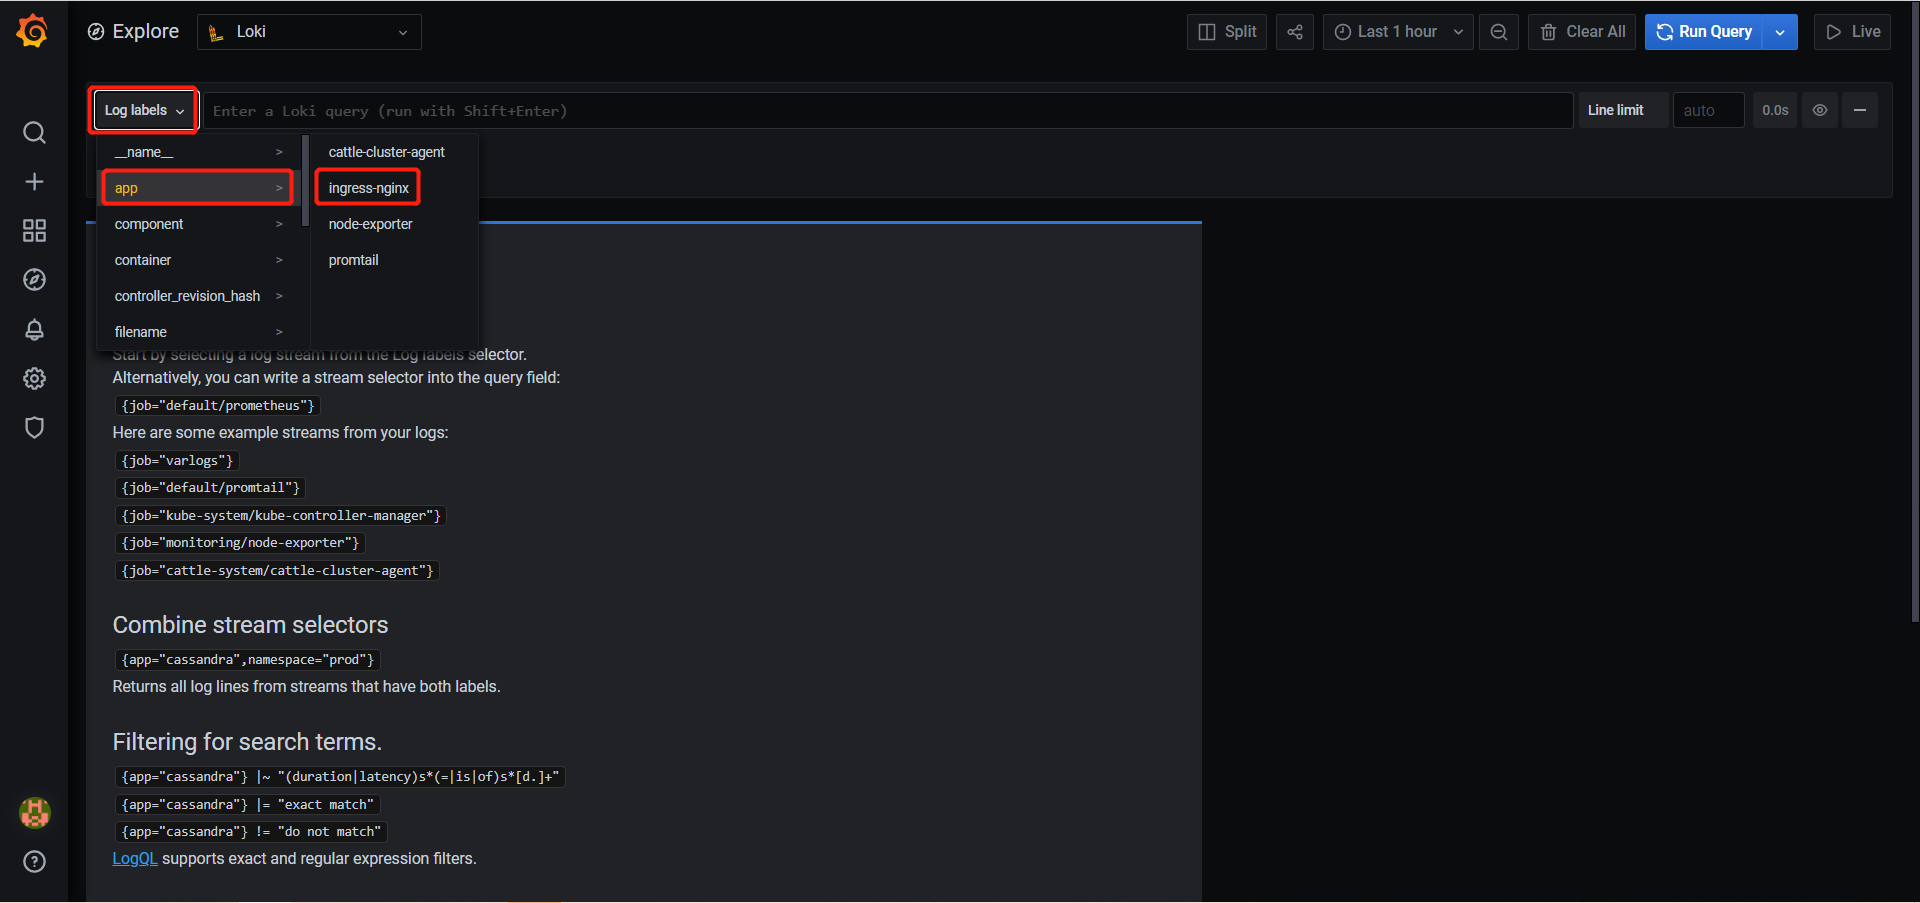
Task: Click the Line limit auto input field
Action: pyautogui.click(x=1709, y=110)
